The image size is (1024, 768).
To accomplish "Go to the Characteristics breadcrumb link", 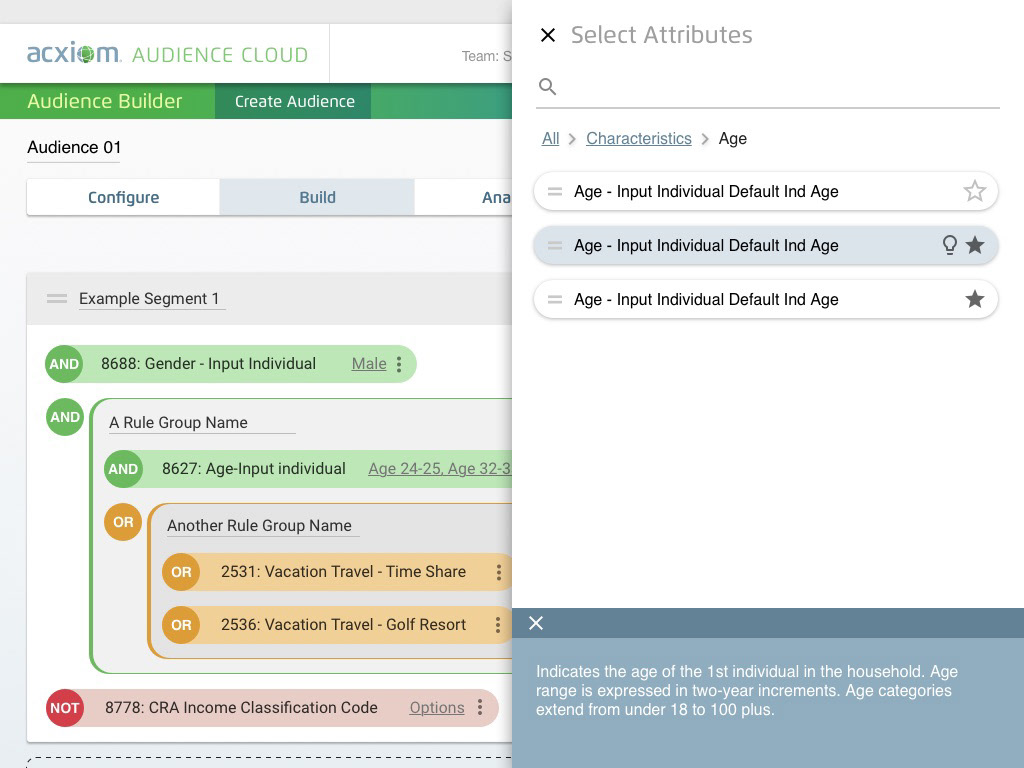I will point(638,138).
